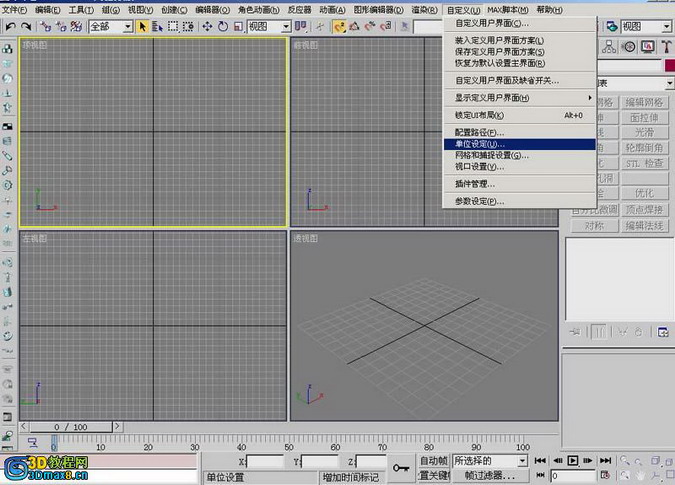Select the arrow Select Object tool
The image size is (675, 485).
tap(142, 27)
